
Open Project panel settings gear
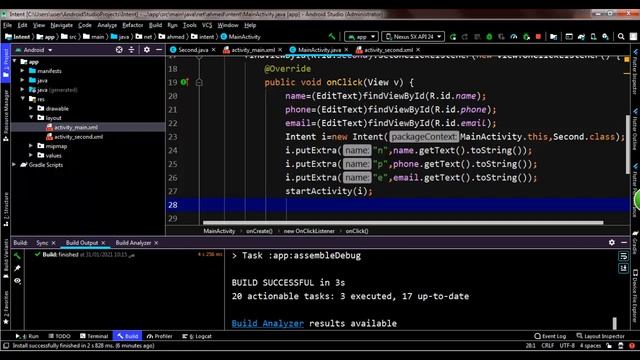pos(147,50)
